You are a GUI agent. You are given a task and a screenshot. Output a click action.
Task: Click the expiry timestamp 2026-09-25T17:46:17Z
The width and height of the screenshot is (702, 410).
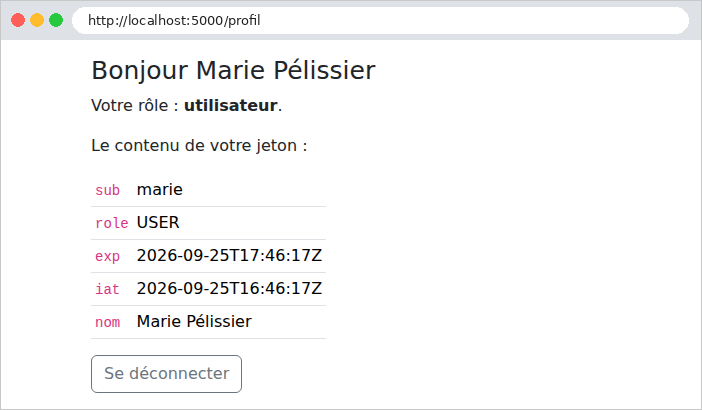pos(229,256)
